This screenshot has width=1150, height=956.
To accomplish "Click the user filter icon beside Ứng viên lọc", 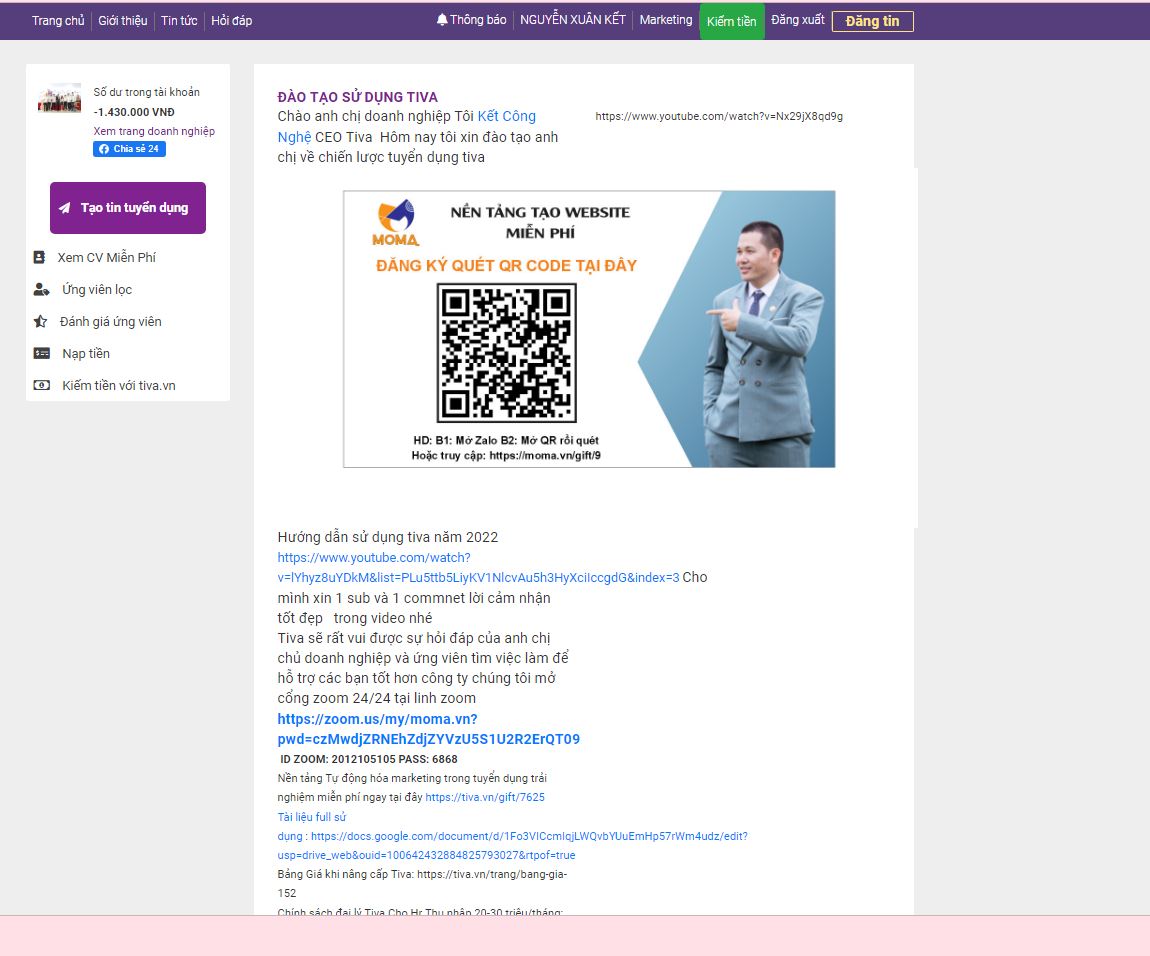I will pyautogui.click(x=41, y=290).
